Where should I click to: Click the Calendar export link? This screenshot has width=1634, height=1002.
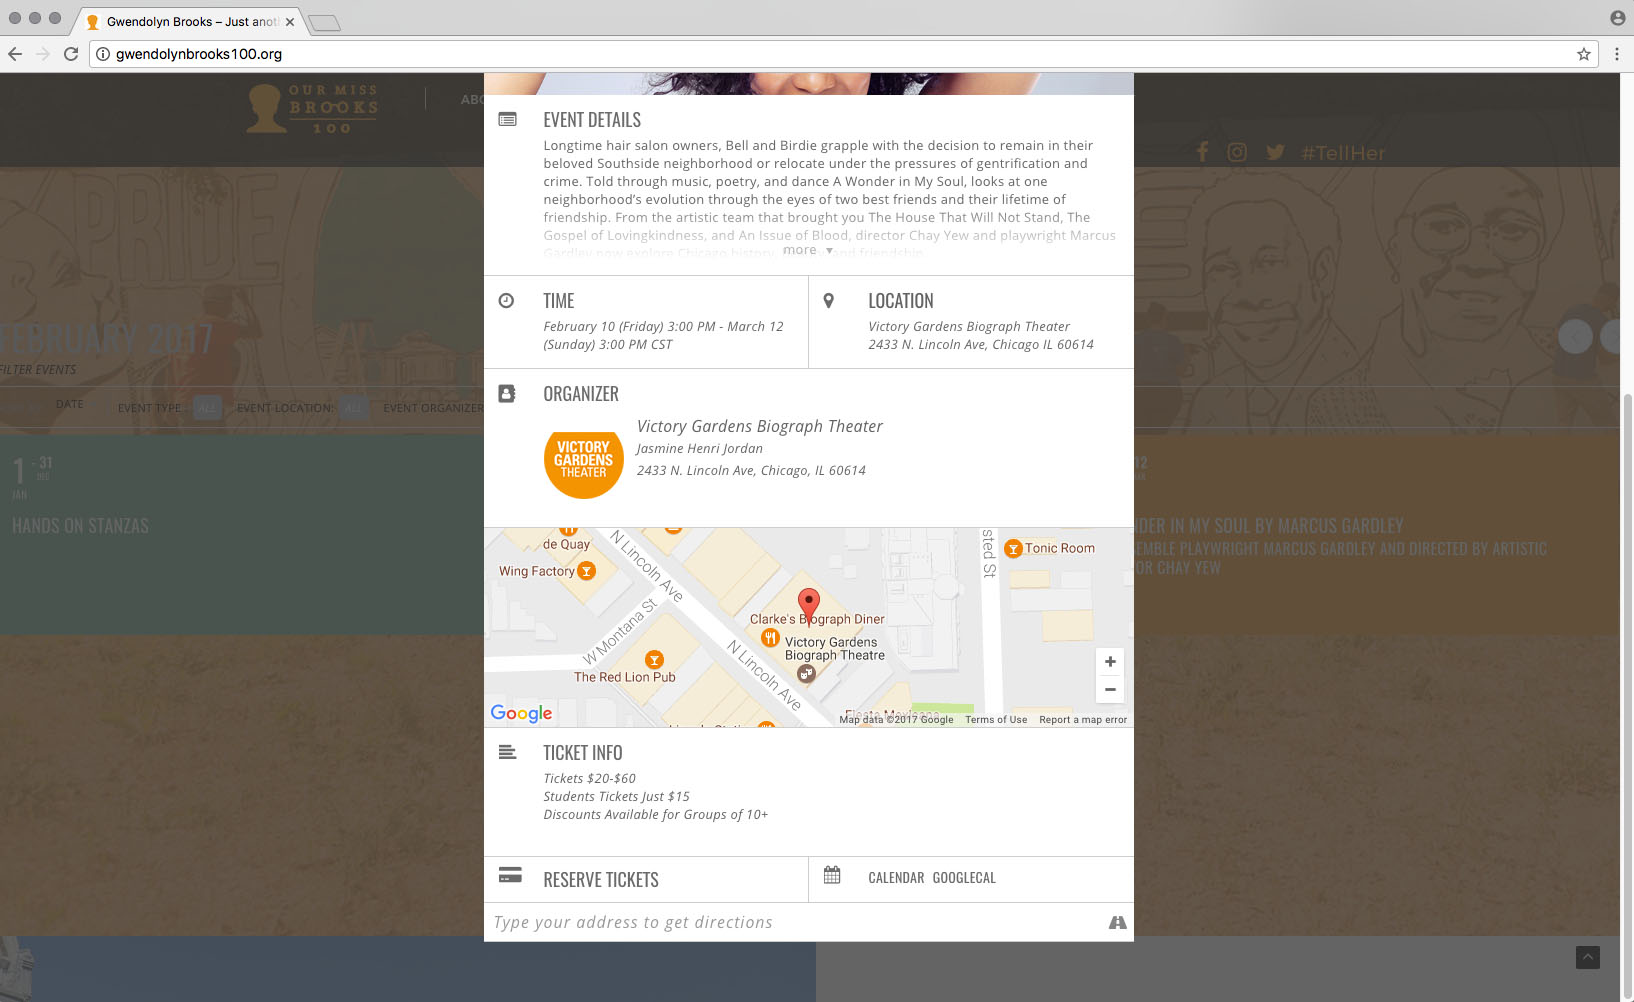coord(895,878)
